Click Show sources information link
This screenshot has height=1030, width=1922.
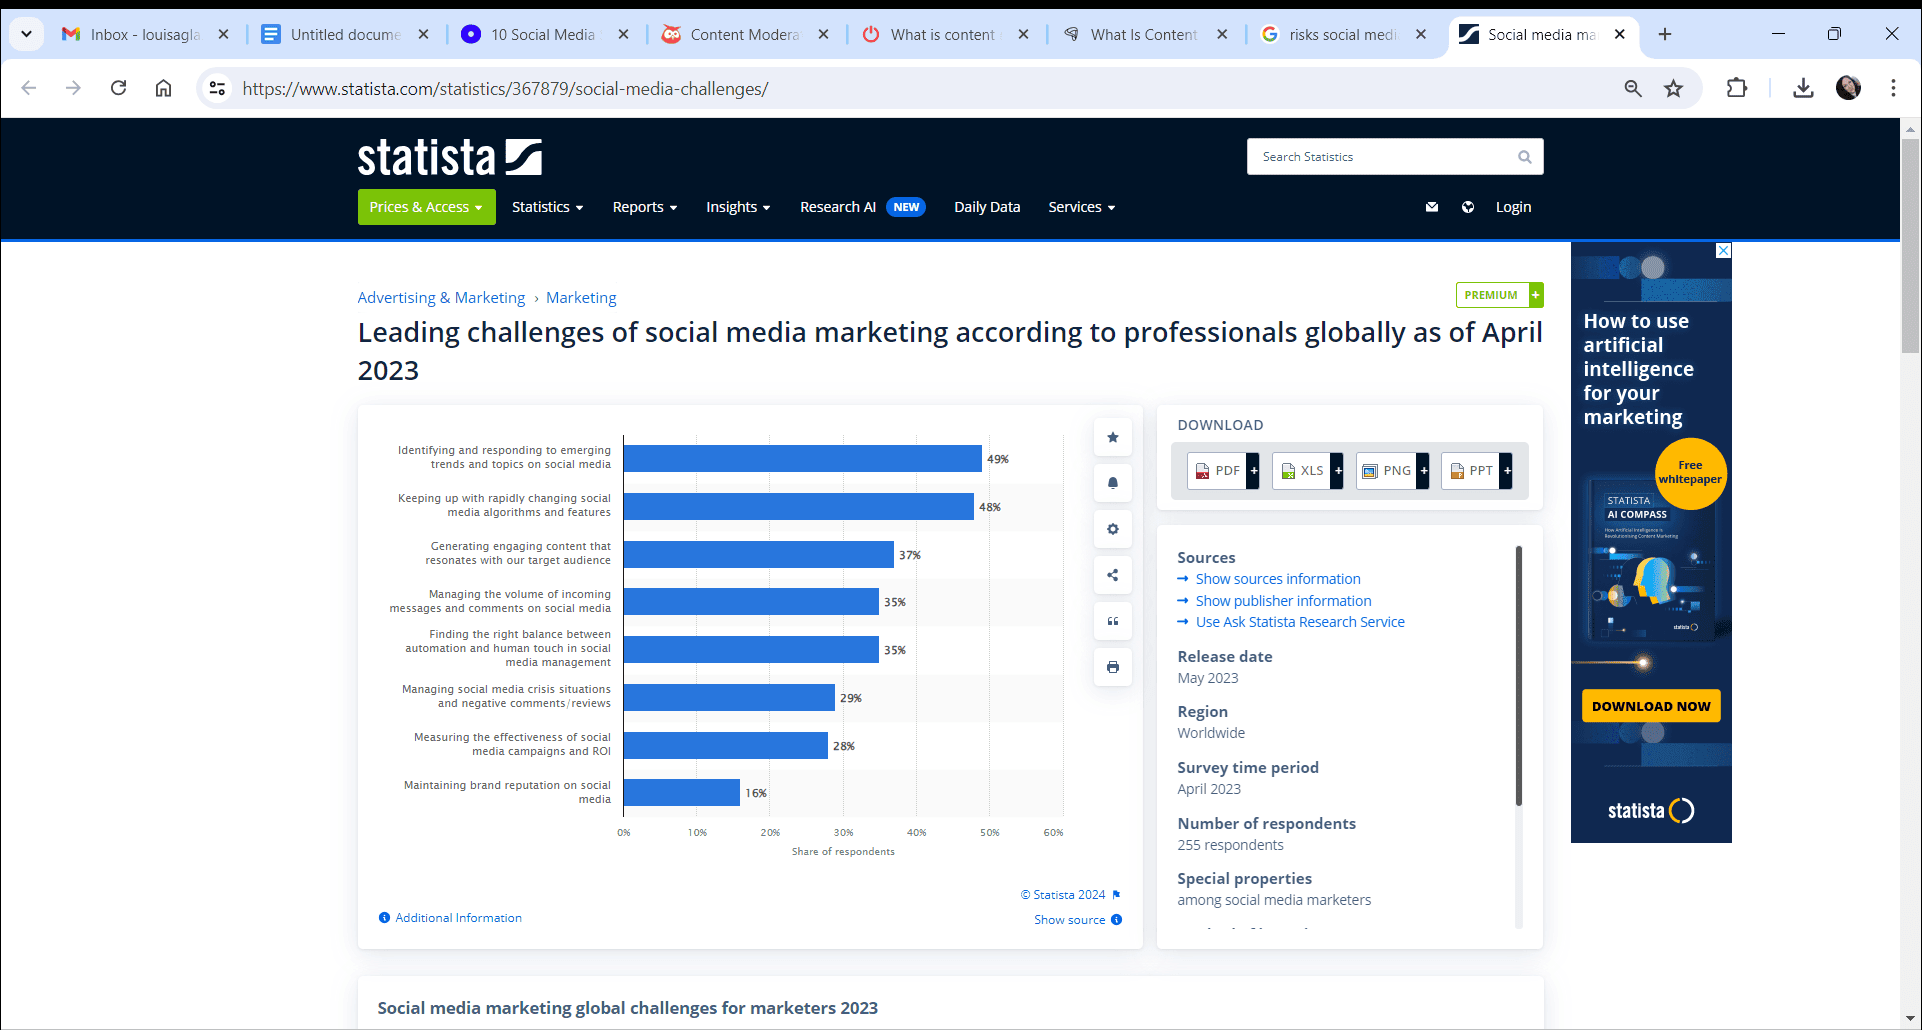point(1277,579)
